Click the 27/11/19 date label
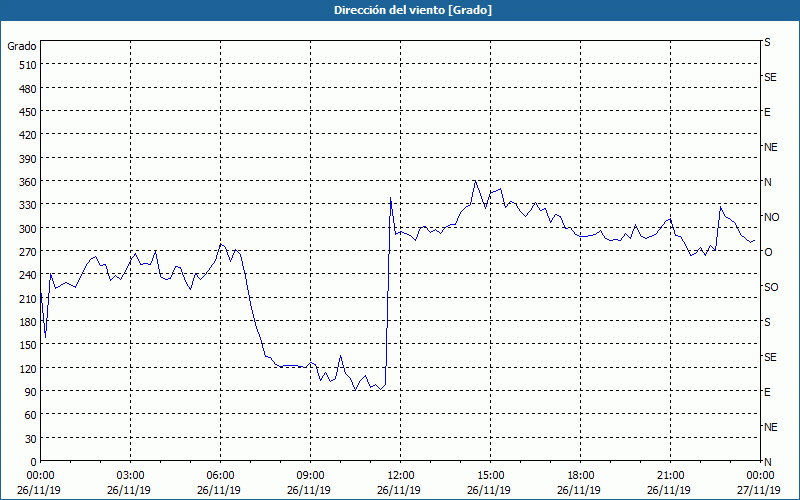The width and height of the screenshot is (800, 500). coord(759,490)
